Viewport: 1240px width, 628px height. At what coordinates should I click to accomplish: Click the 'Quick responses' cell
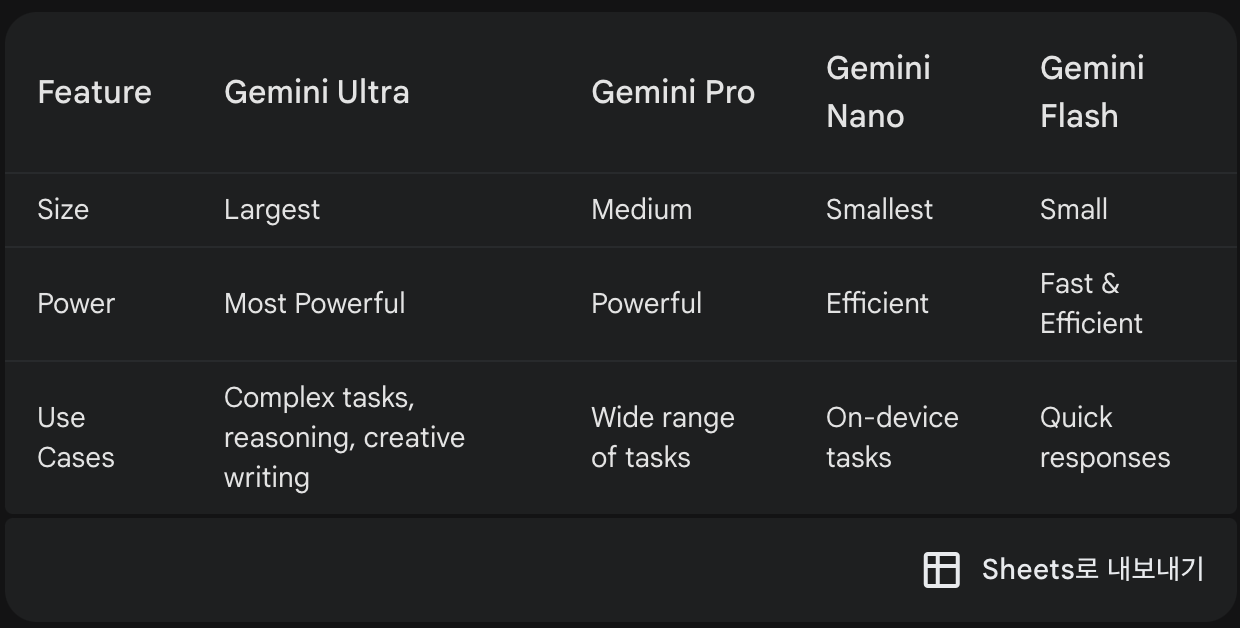pyautogui.click(x=1105, y=437)
